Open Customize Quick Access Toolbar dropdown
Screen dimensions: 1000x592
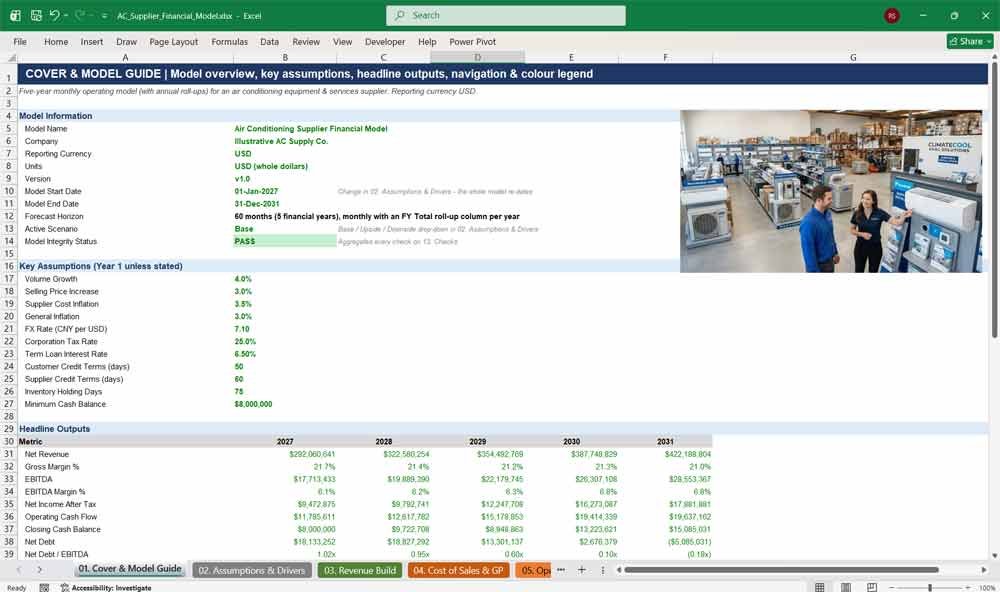pyautogui.click(x=105, y=15)
